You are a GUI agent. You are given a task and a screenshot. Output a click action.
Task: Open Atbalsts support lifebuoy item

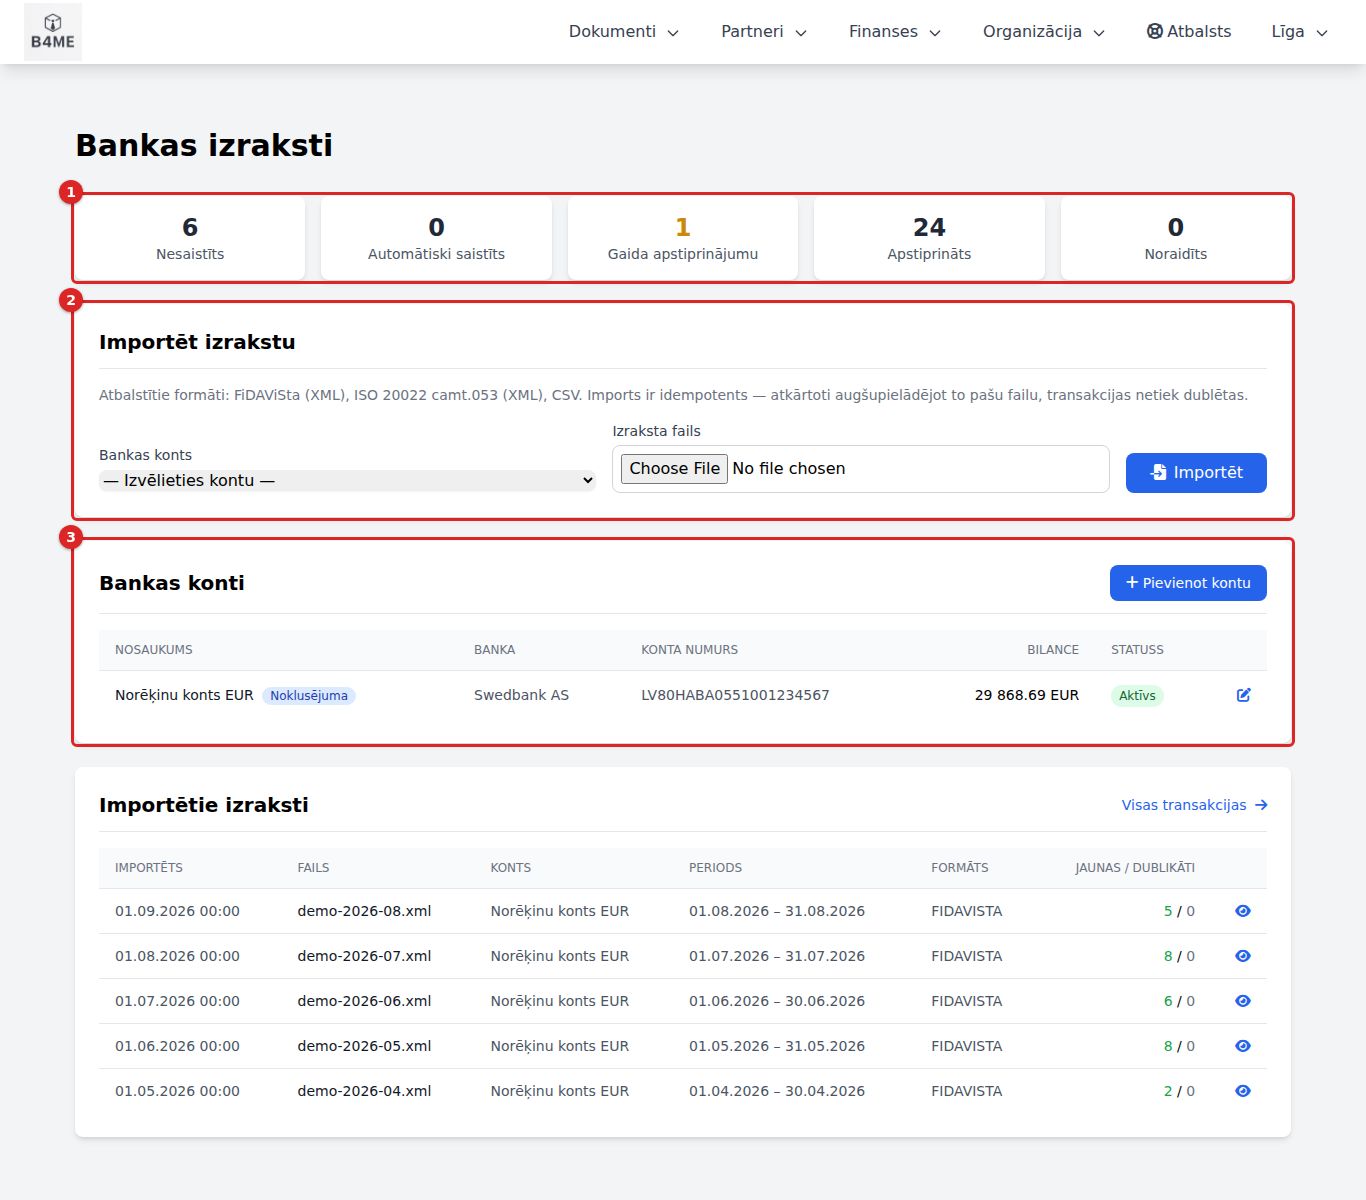click(x=1189, y=32)
